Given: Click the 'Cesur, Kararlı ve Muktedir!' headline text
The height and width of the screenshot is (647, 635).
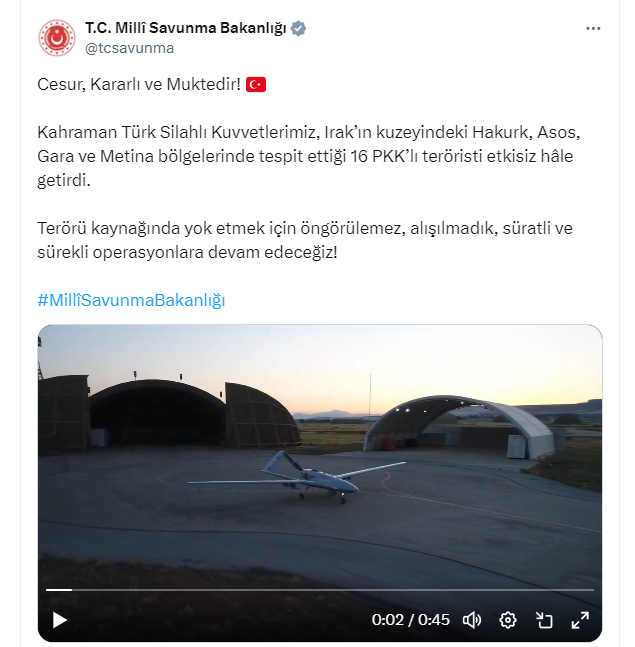Looking at the screenshot, I should click(x=139, y=85).
